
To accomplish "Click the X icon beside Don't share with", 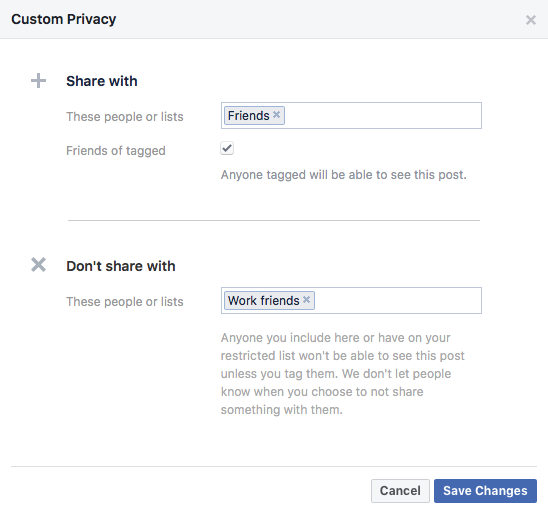I will (x=38, y=265).
